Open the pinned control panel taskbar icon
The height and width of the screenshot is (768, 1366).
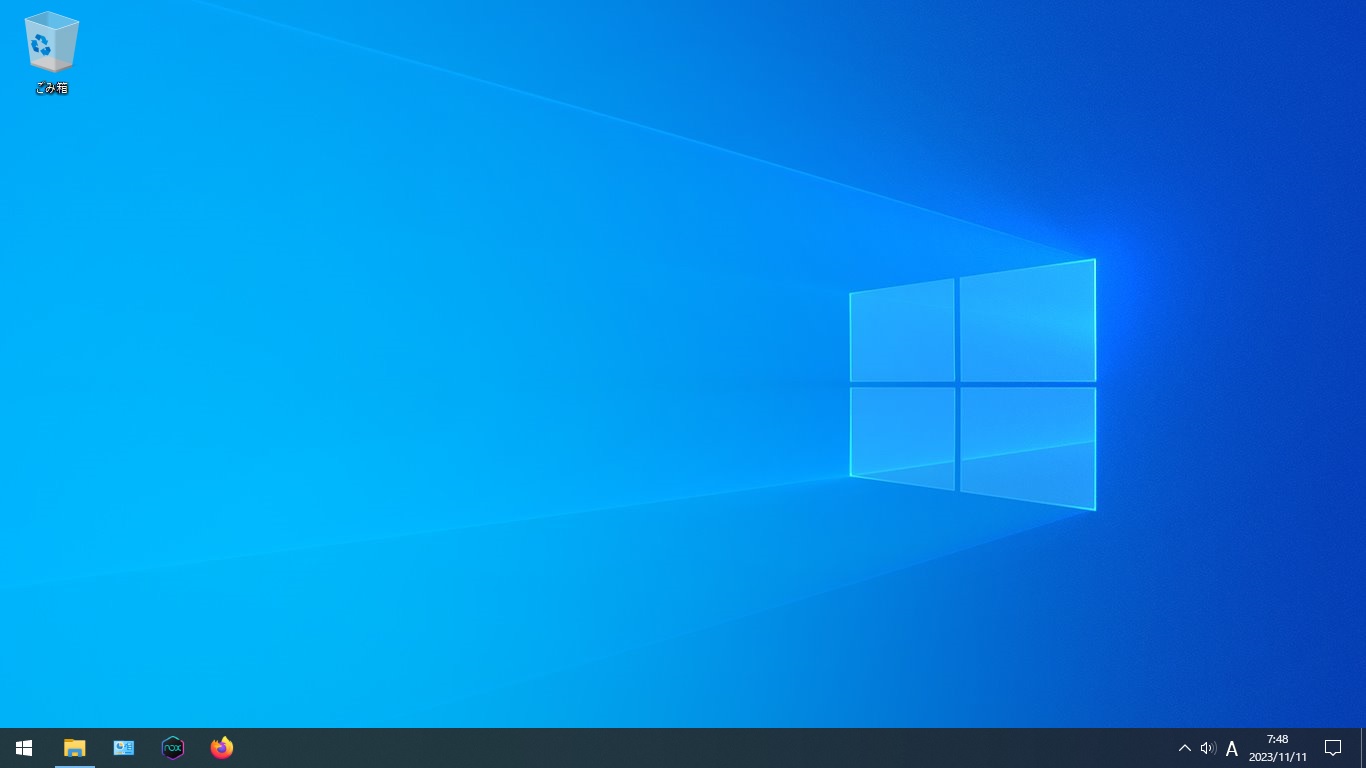(124, 748)
